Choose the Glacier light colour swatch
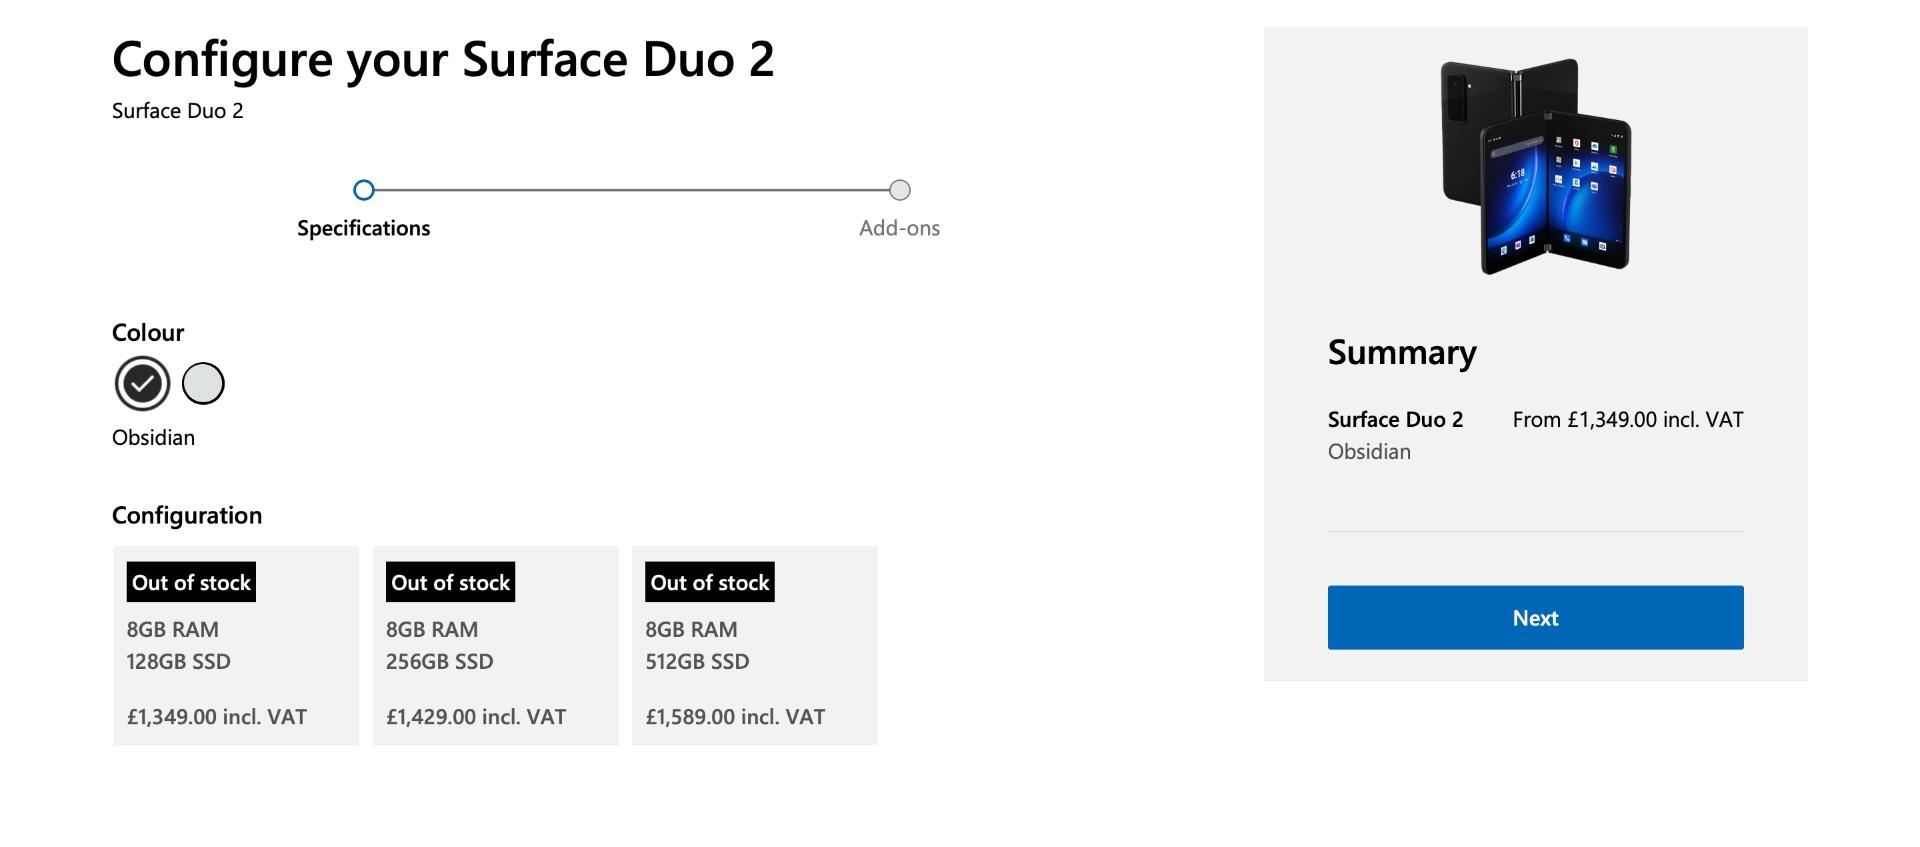The image size is (1920, 847). pyautogui.click(x=203, y=383)
